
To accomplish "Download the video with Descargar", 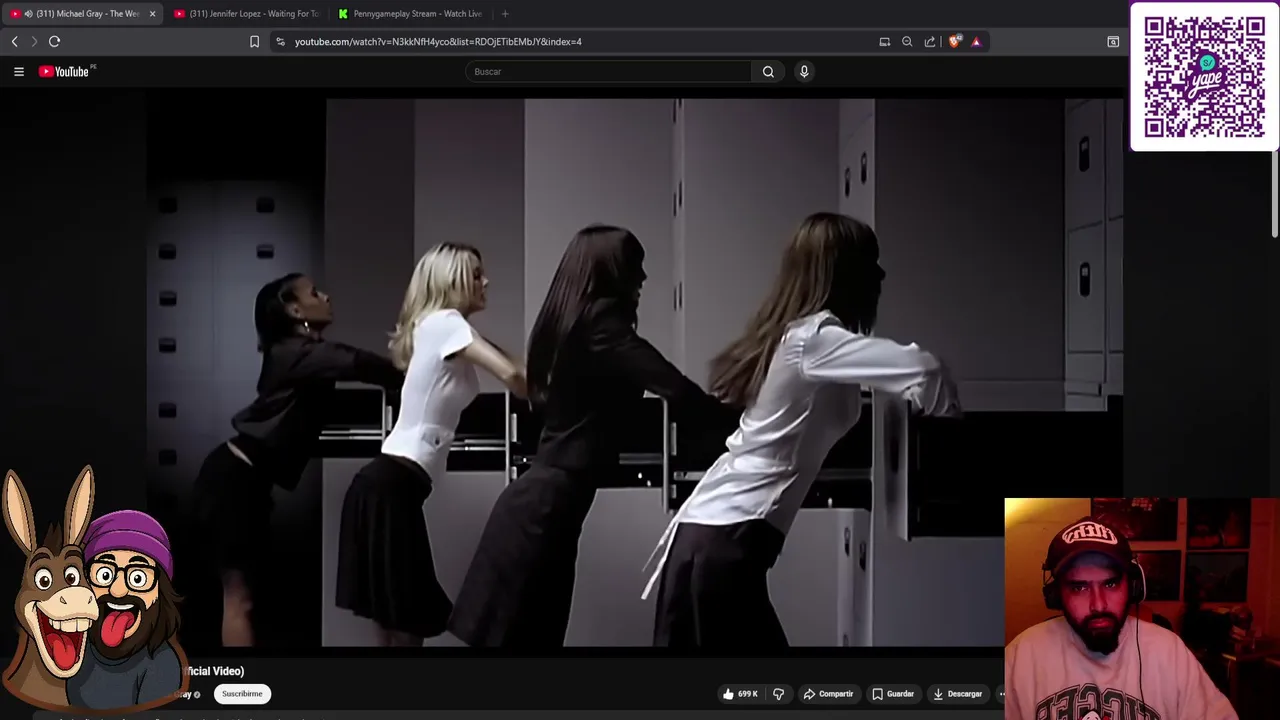I will (x=957, y=694).
